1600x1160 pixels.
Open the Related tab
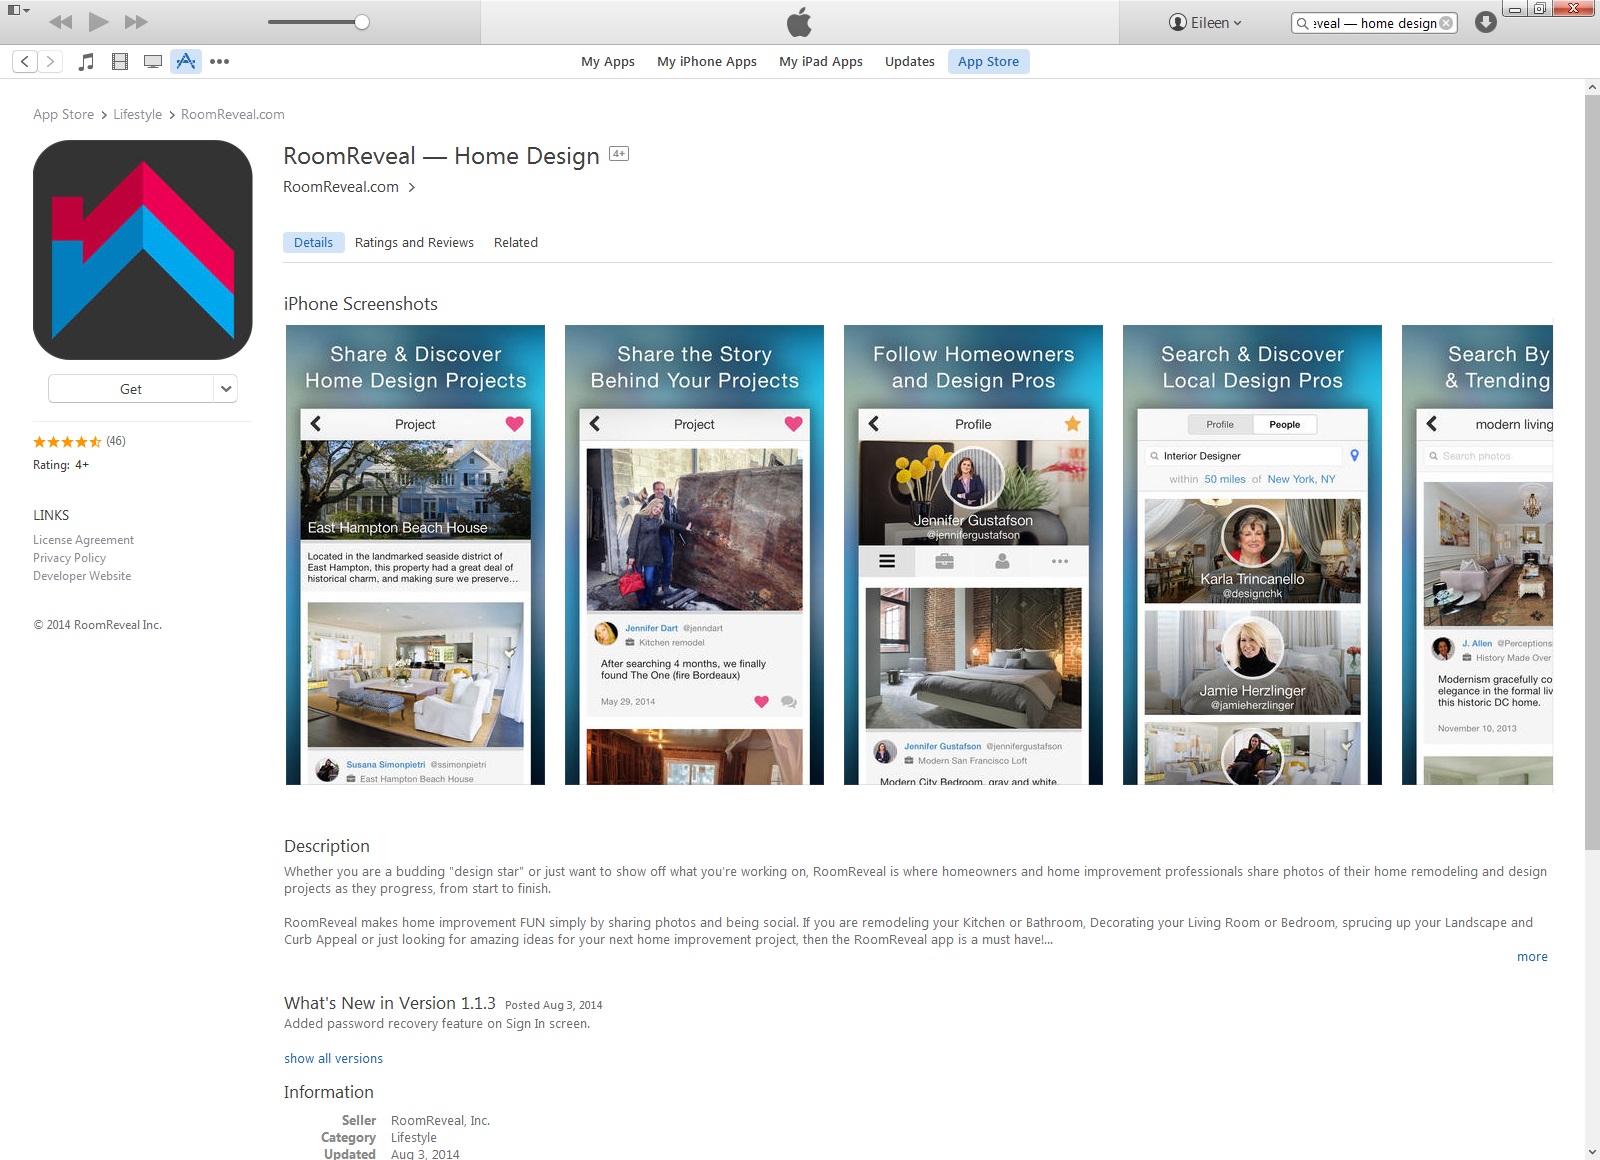[x=516, y=242]
